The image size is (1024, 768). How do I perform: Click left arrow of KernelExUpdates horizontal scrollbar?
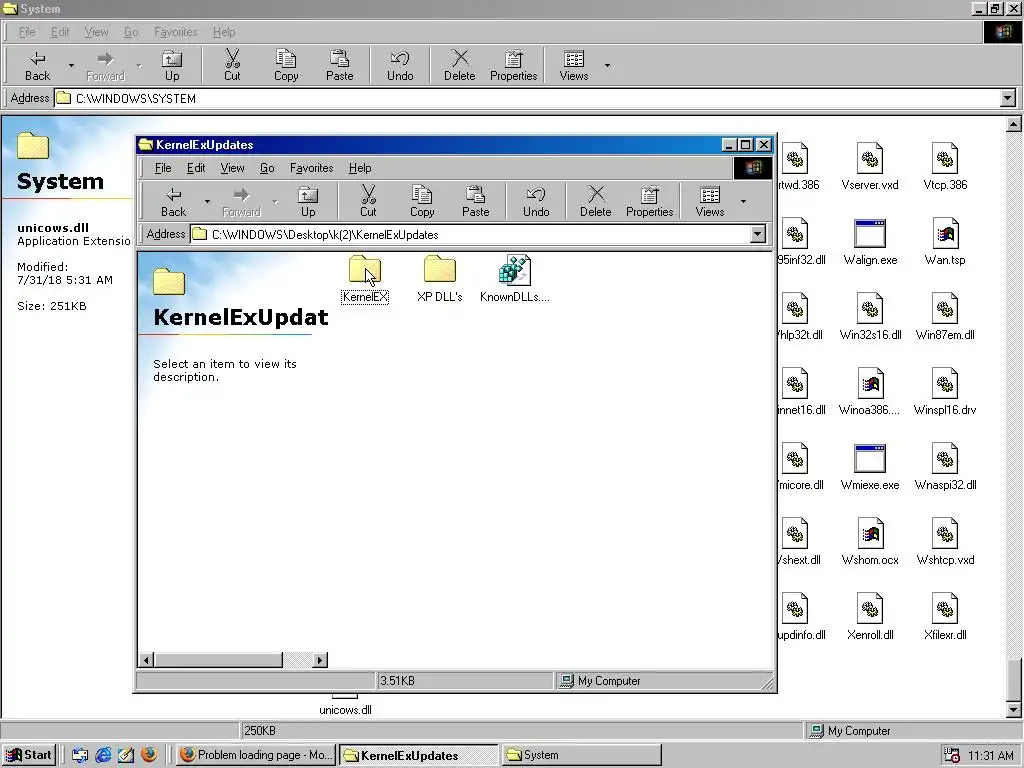coord(146,660)
